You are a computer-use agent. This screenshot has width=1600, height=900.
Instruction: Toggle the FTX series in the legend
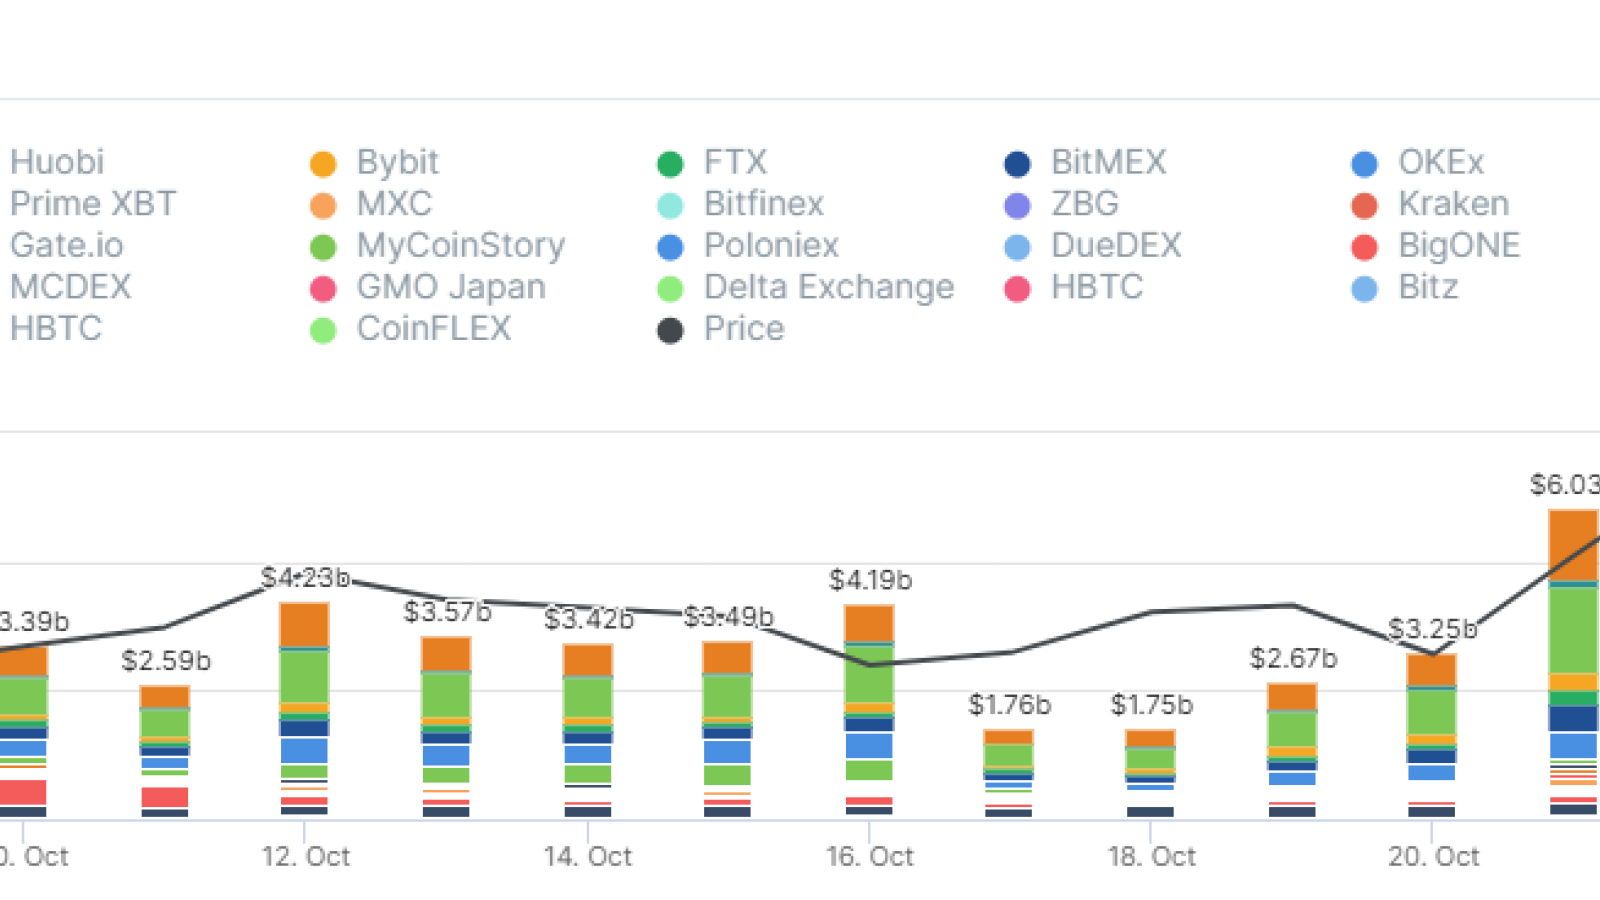[x=712, y=162]
